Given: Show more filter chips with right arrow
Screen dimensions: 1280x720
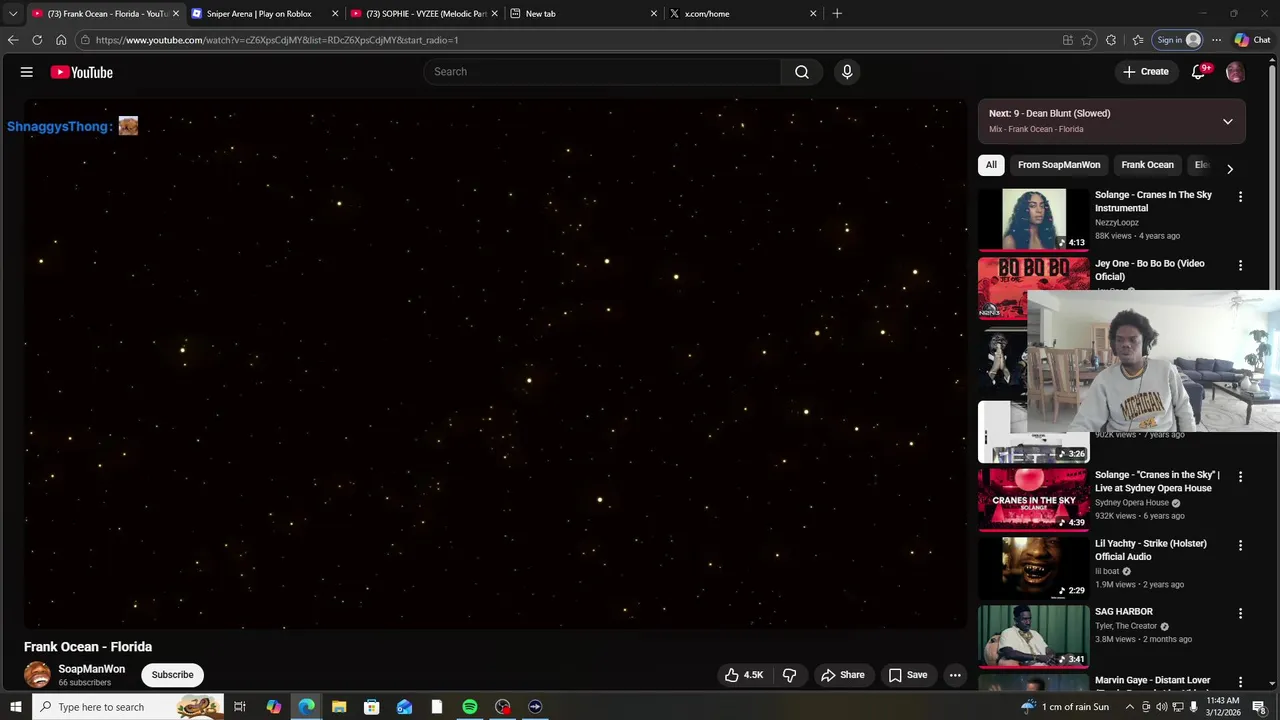Looking at the screenshot, I should pos(1229,169).
